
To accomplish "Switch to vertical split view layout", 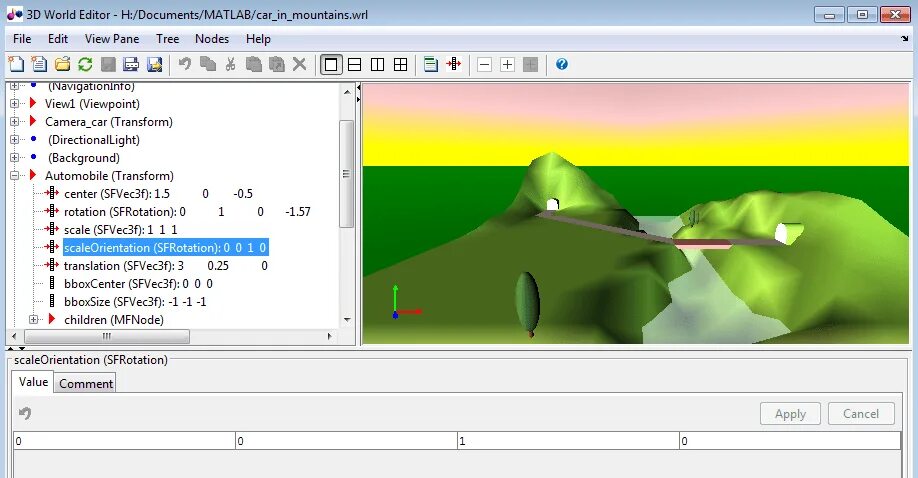I will [x=378, y=64].
